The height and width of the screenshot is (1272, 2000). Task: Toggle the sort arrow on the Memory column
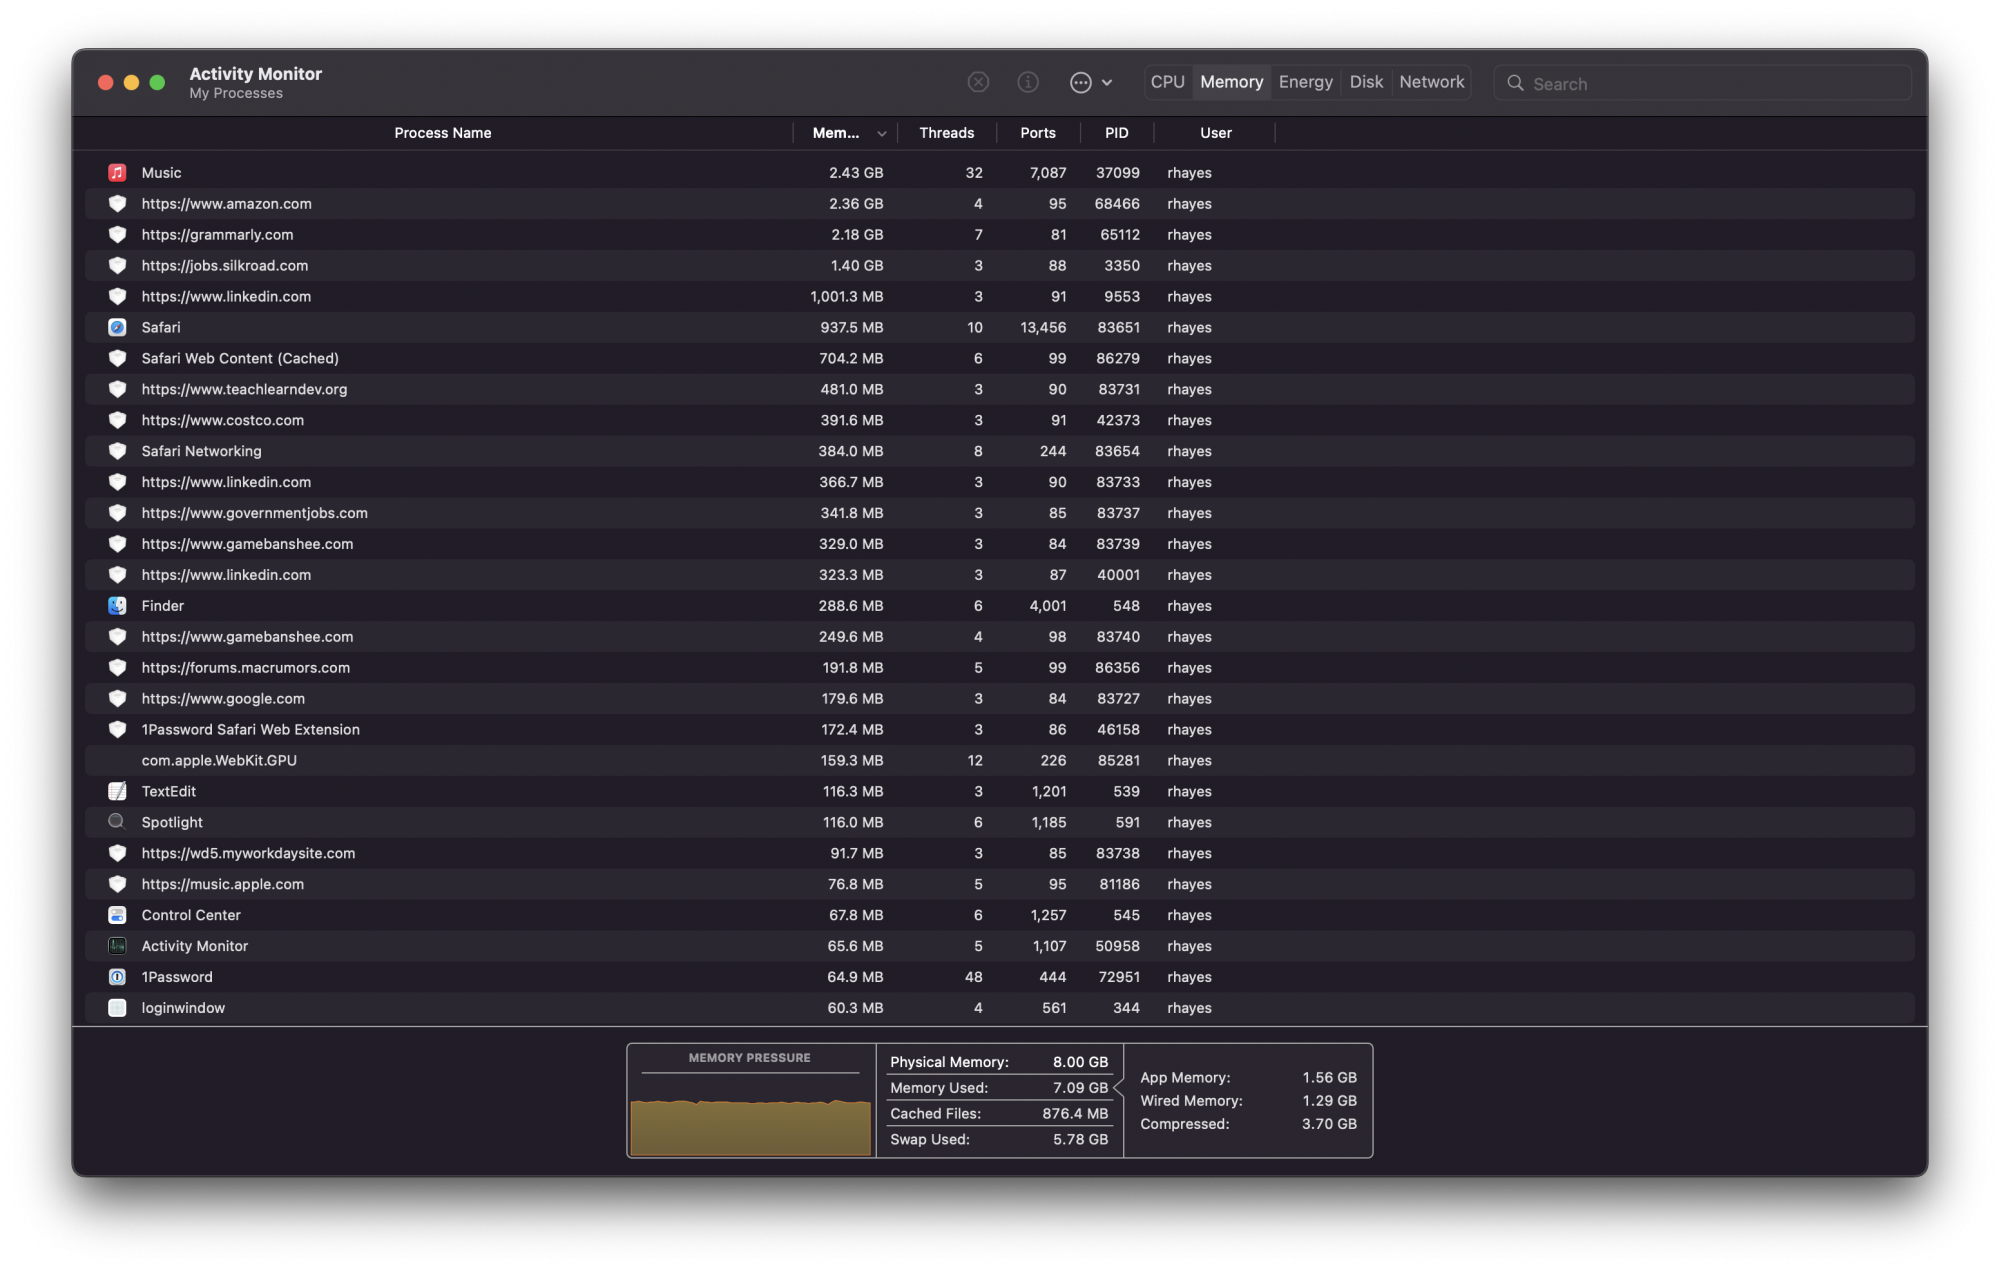881,134
